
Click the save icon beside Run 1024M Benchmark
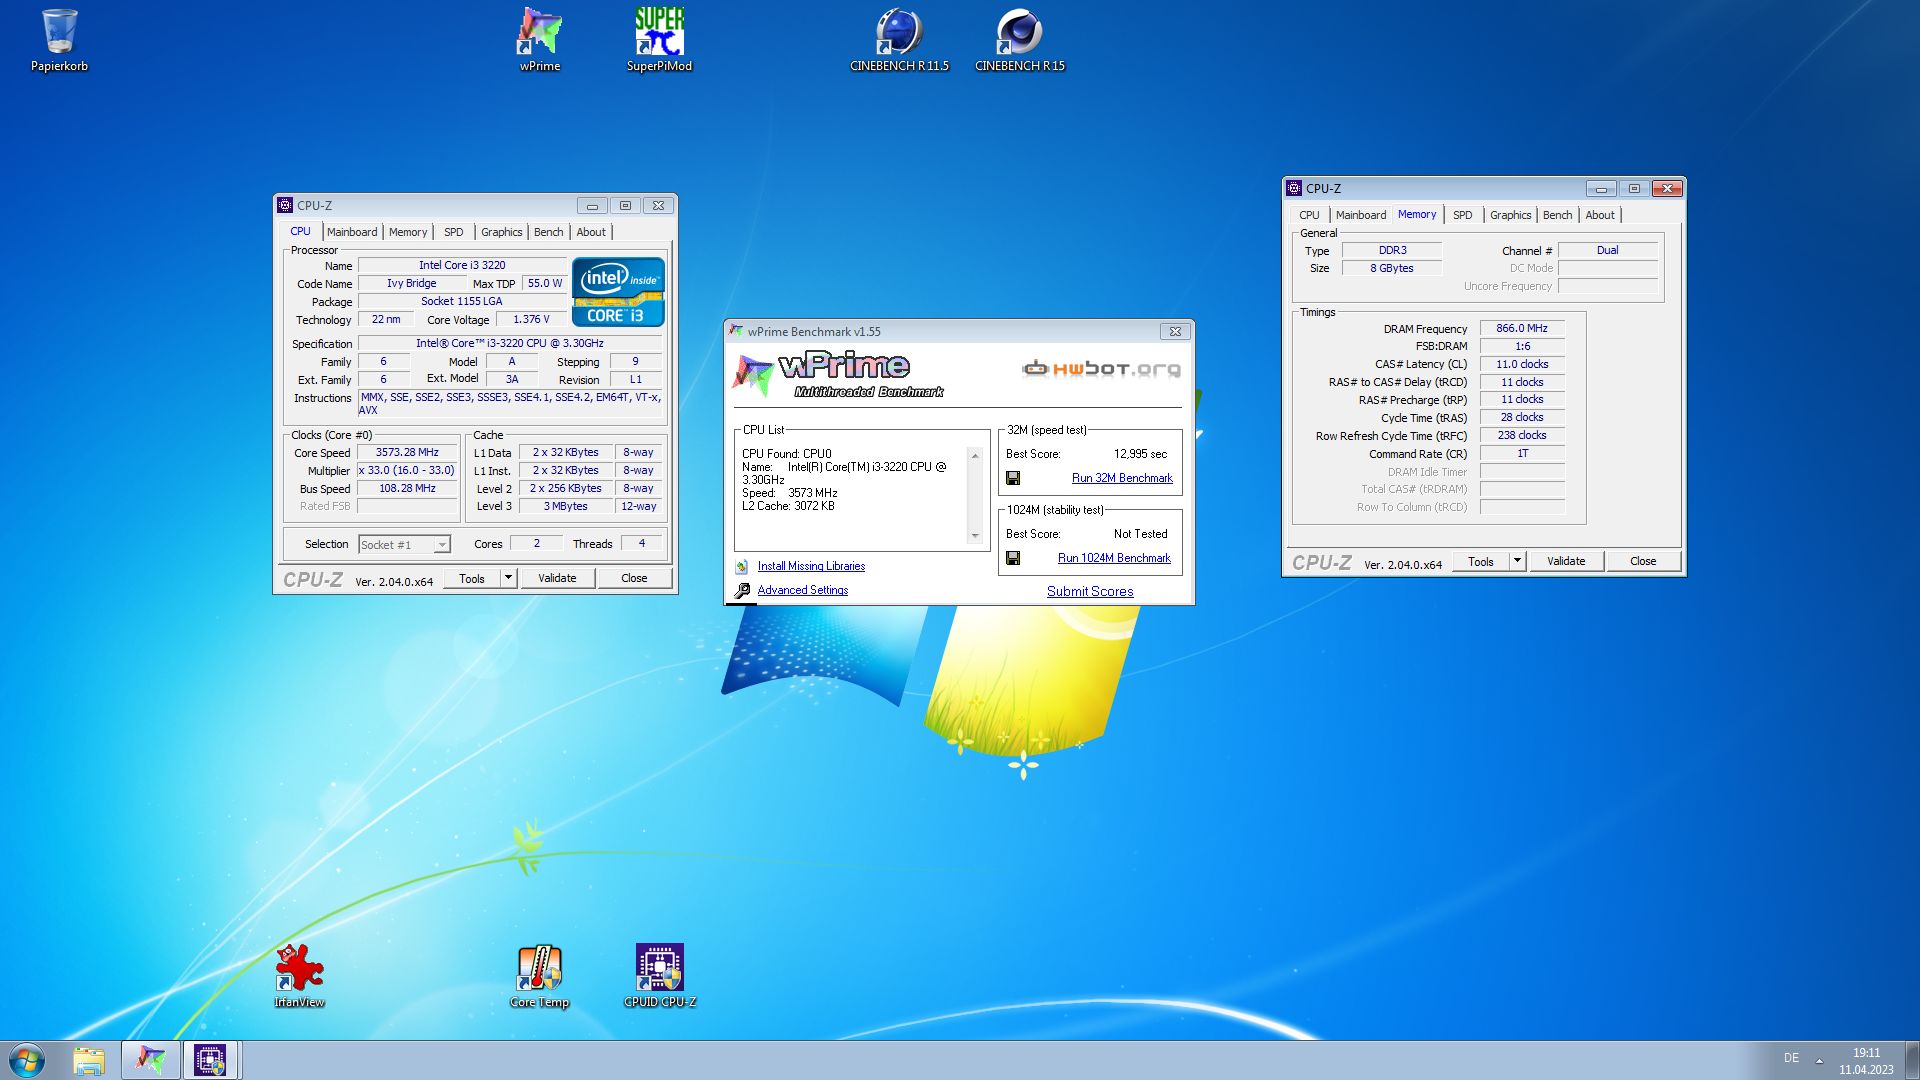point(1013,558)
